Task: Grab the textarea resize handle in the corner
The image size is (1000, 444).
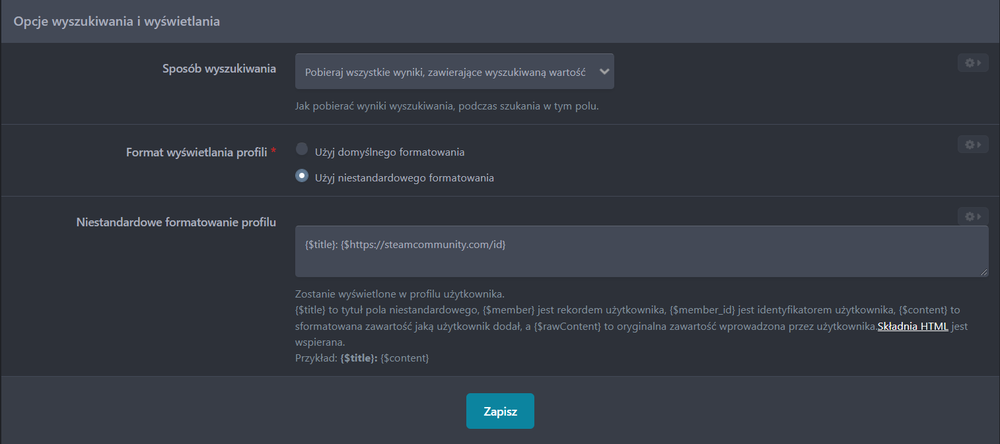Action: tap(984, 272)
